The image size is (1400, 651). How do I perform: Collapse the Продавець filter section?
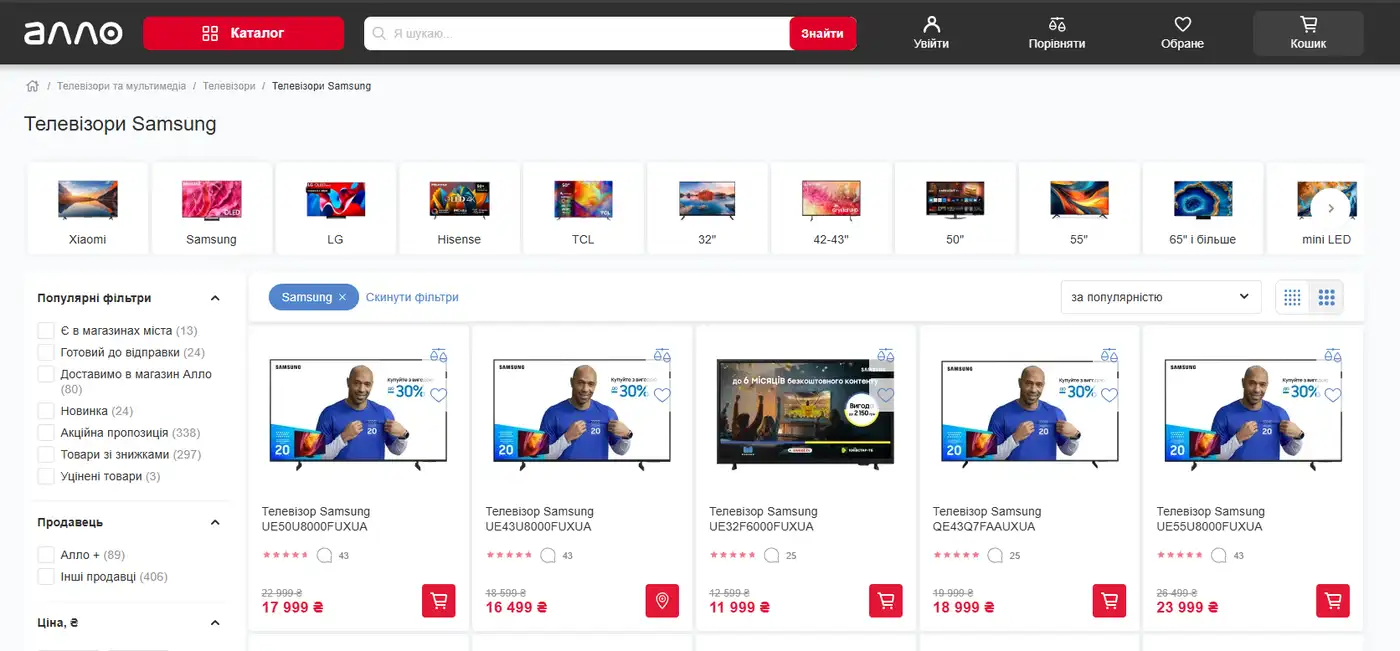pos(215,522)
